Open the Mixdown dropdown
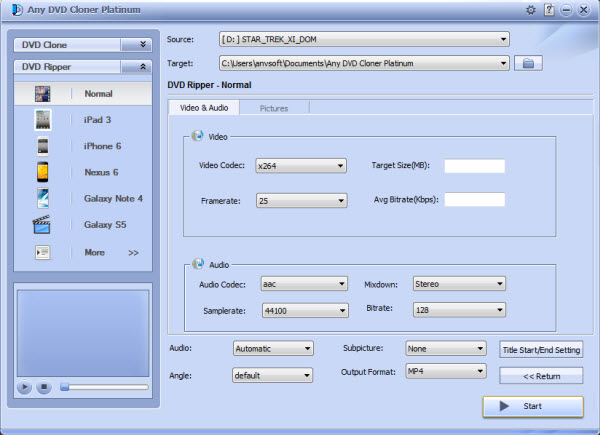The image size is (600, 435). pos(459,284)
